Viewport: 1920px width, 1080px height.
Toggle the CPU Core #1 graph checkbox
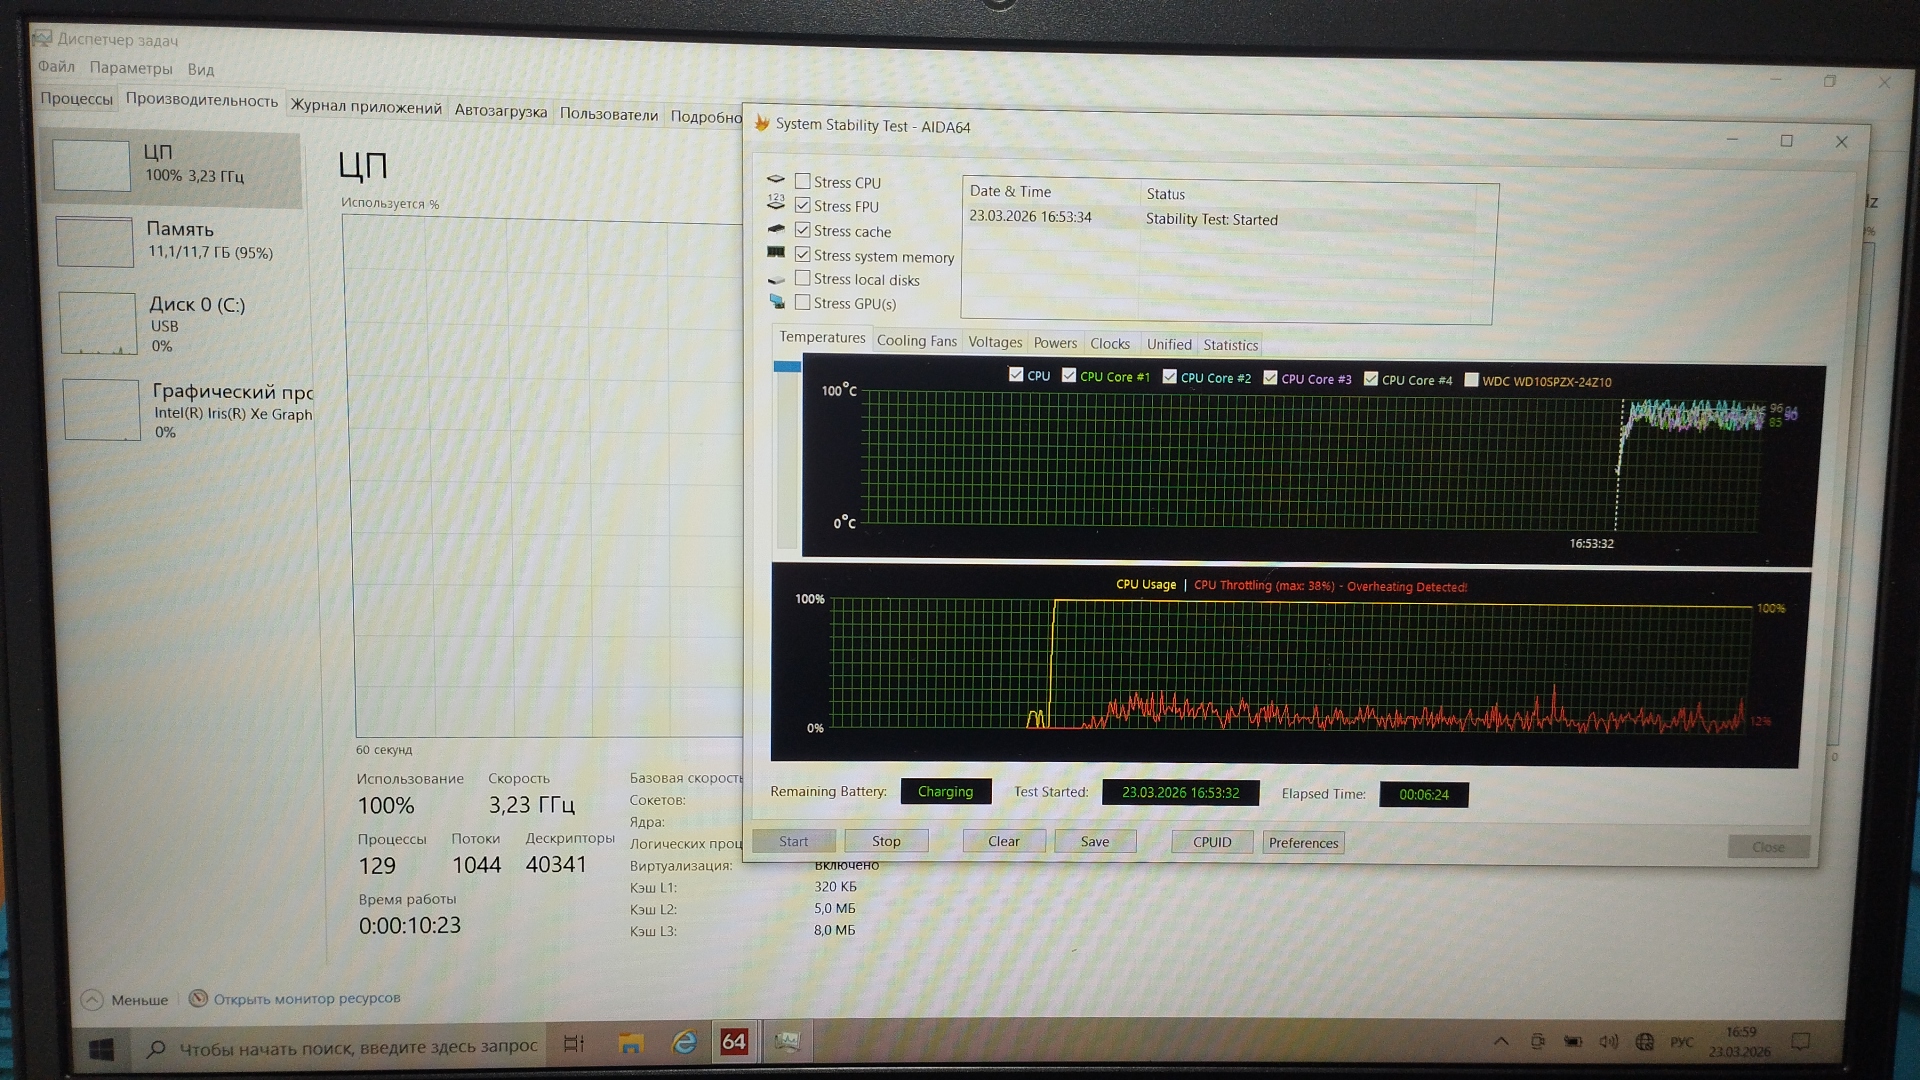(x=1069, y=375)
